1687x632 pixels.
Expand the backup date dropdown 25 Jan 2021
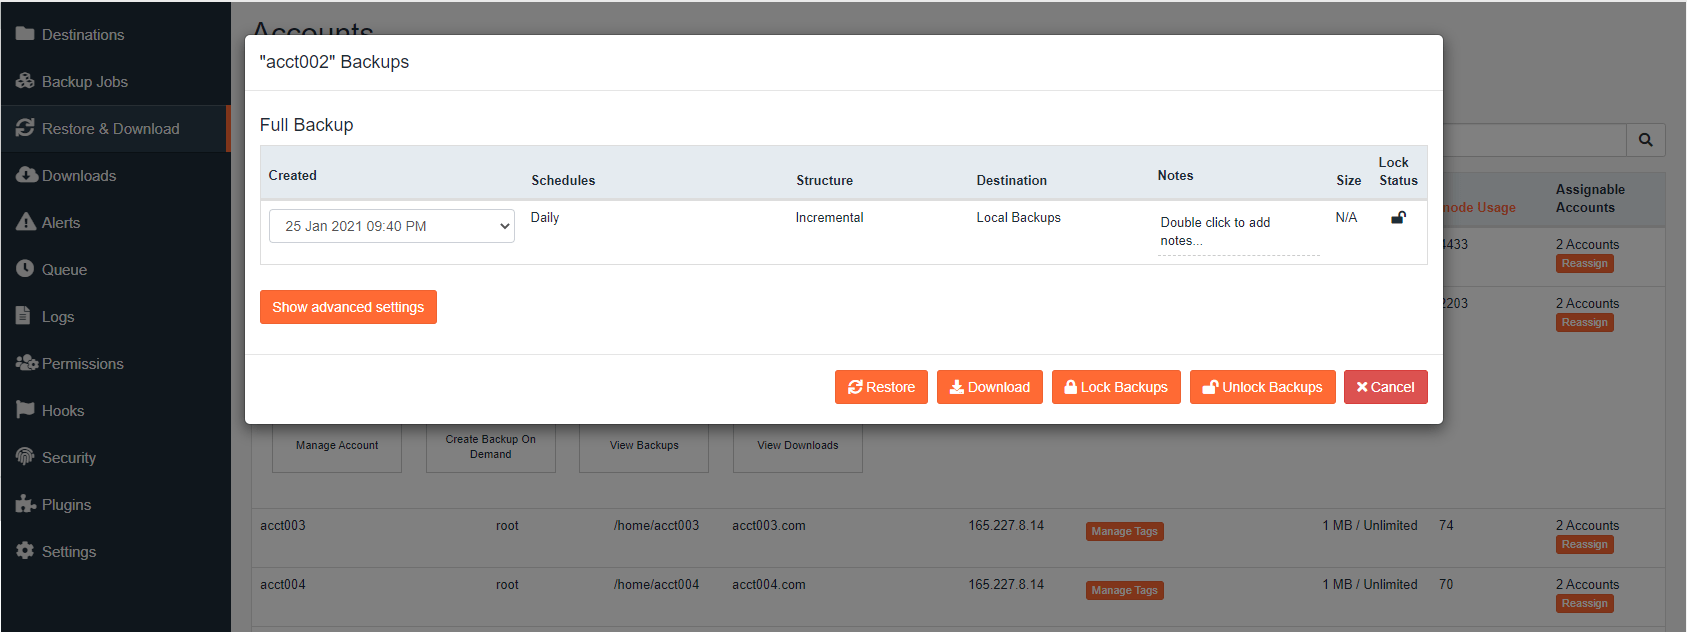392,226
